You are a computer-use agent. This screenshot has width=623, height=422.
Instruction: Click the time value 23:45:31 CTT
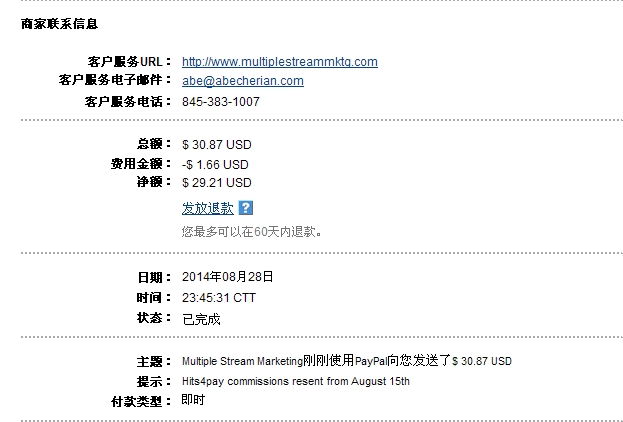coord(219,298)
